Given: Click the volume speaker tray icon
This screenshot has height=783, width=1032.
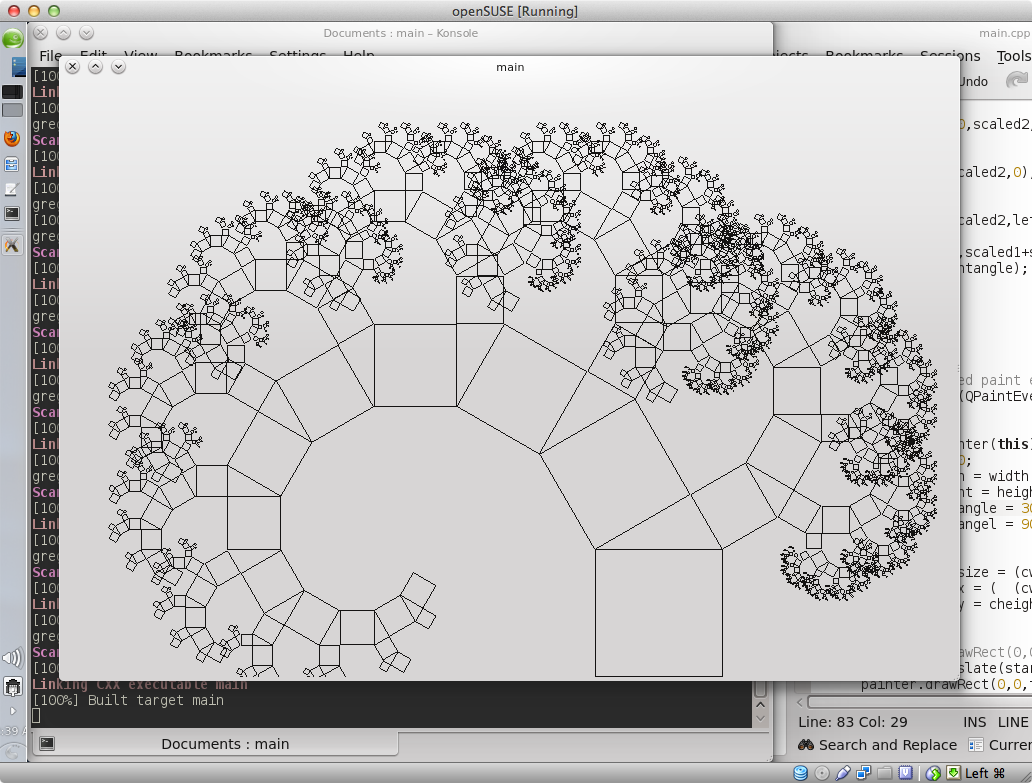Looking at the screenshot, I should [x=12, y=658].
